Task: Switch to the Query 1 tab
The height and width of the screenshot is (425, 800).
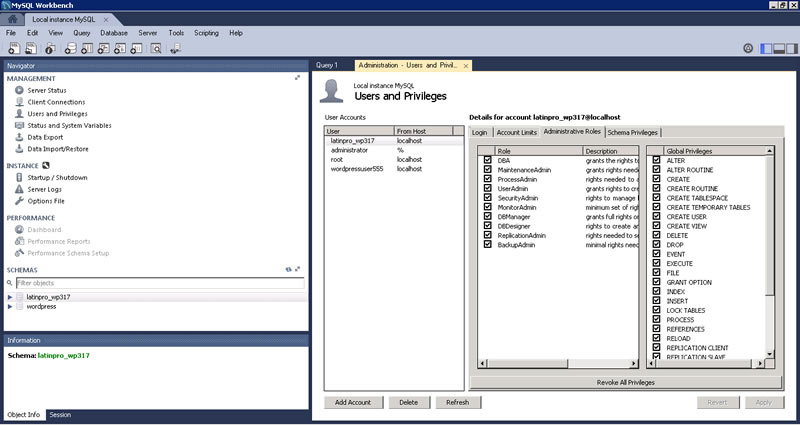Action: click(327, 65)
